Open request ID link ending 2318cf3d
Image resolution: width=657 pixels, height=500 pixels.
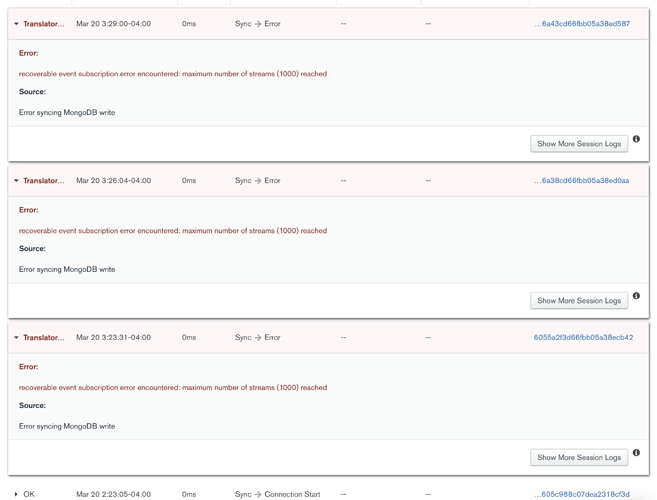click(x=582, y=494)
